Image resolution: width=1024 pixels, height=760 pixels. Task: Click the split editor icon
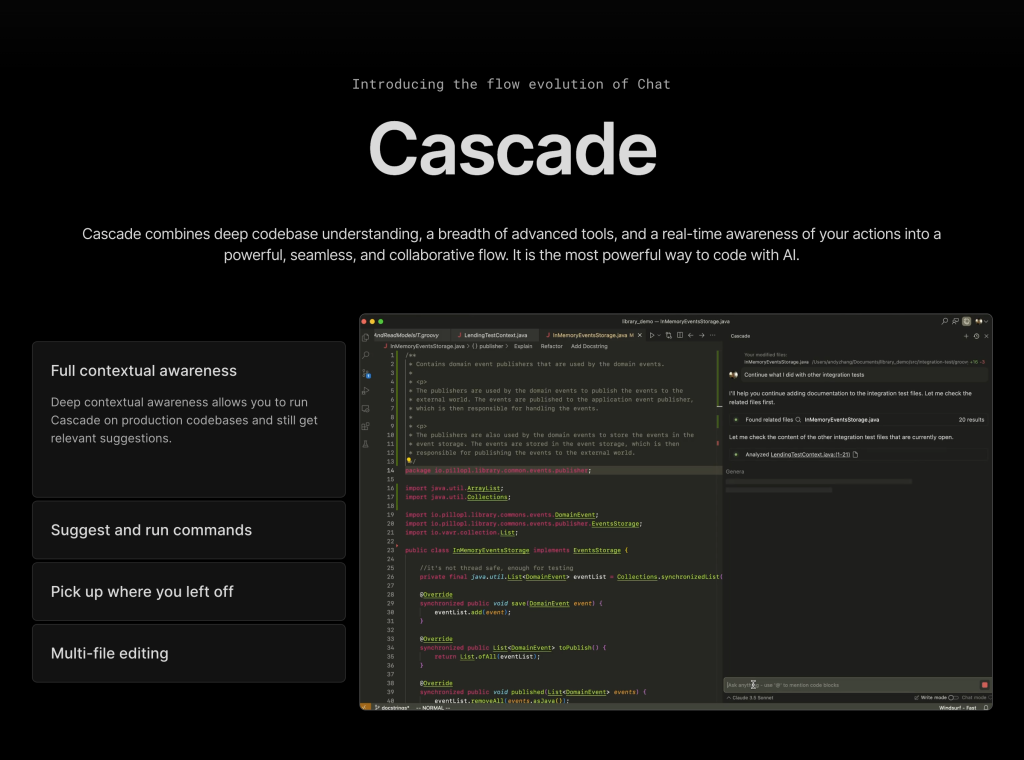(680, 335)
